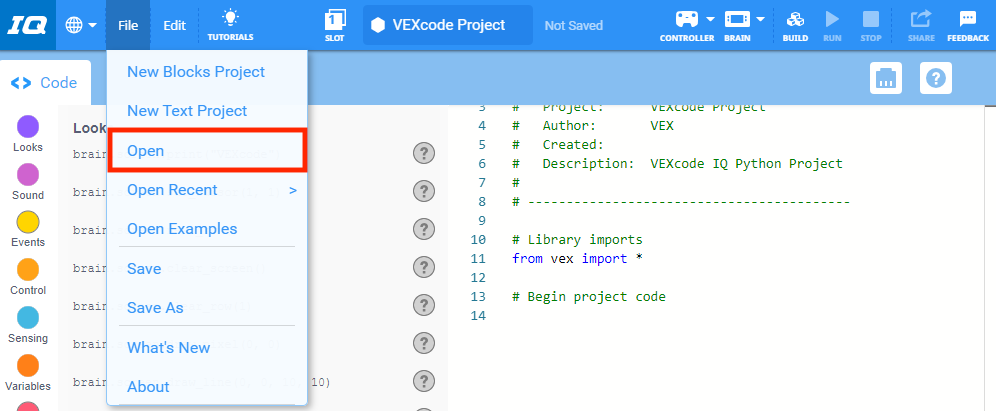Click the Not Saved status text
Viewport: 996px width, 411px height.
coord(574,26)
